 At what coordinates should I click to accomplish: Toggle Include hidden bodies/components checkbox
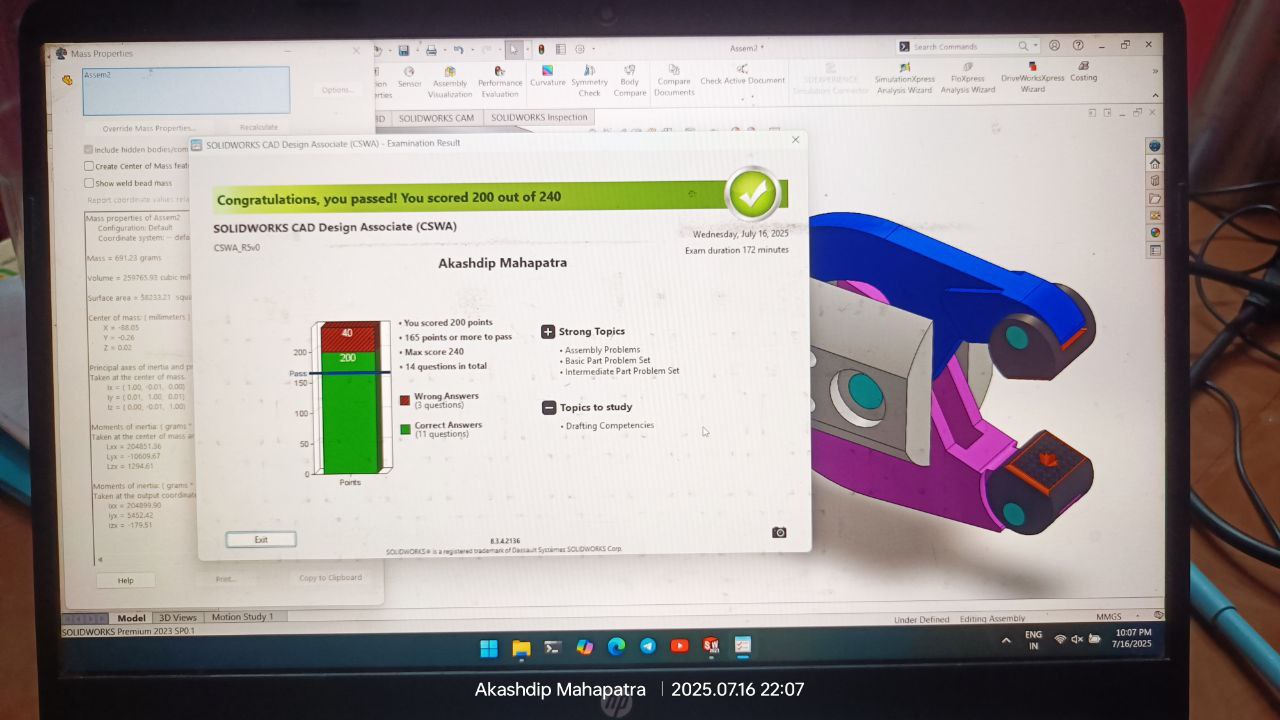click(x=89, y=150)
